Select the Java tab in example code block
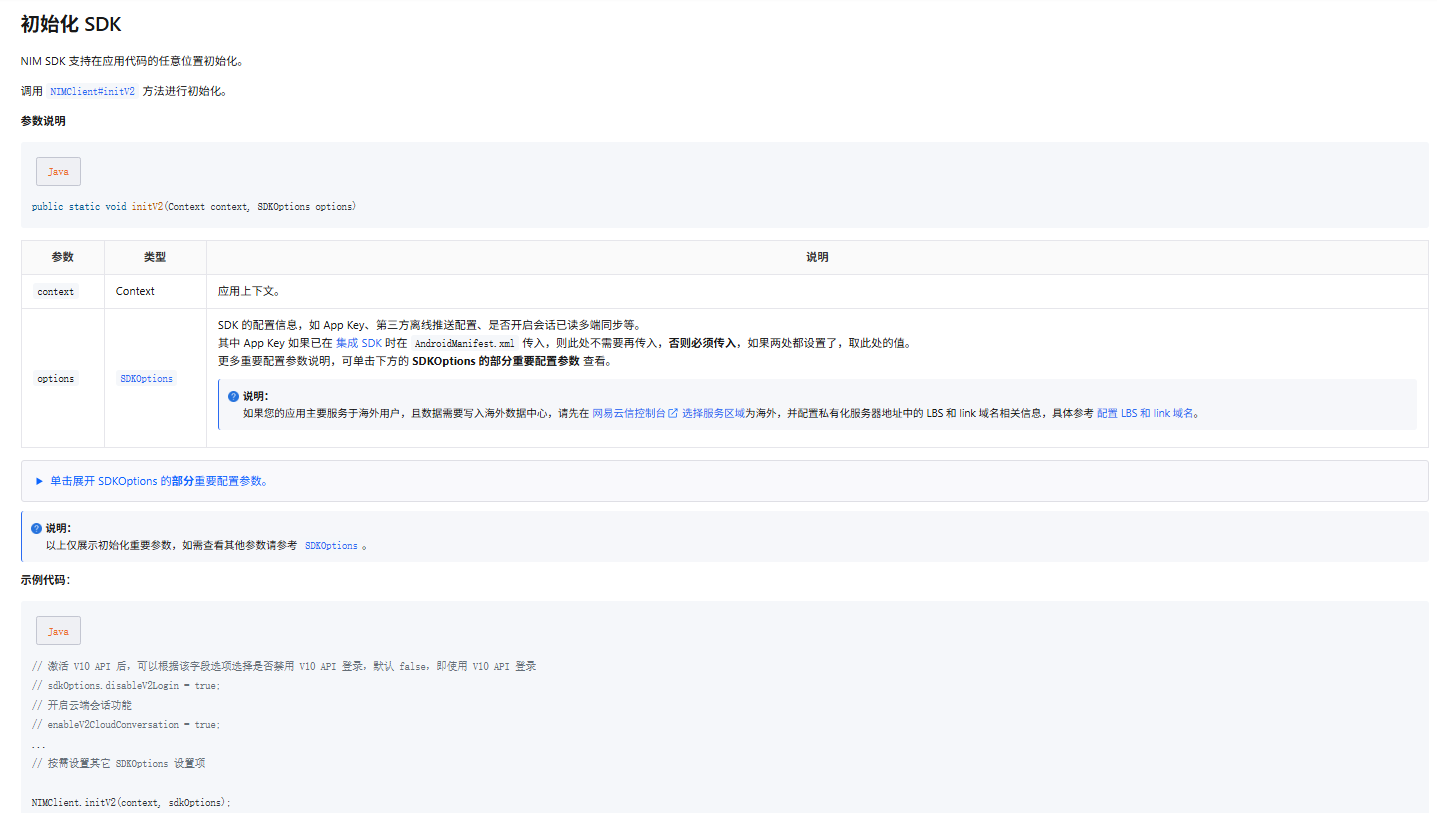The image size is (1437, 813). point(58,631)
